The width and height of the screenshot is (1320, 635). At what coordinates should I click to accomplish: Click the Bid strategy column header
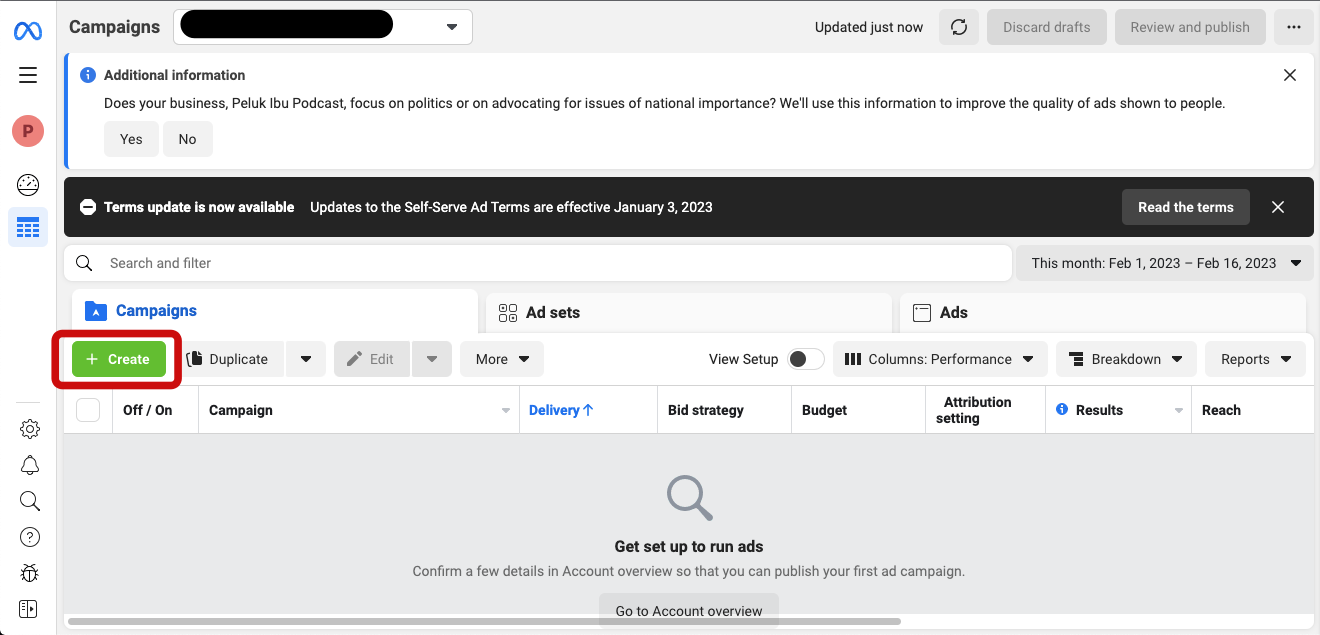(724, 410)
